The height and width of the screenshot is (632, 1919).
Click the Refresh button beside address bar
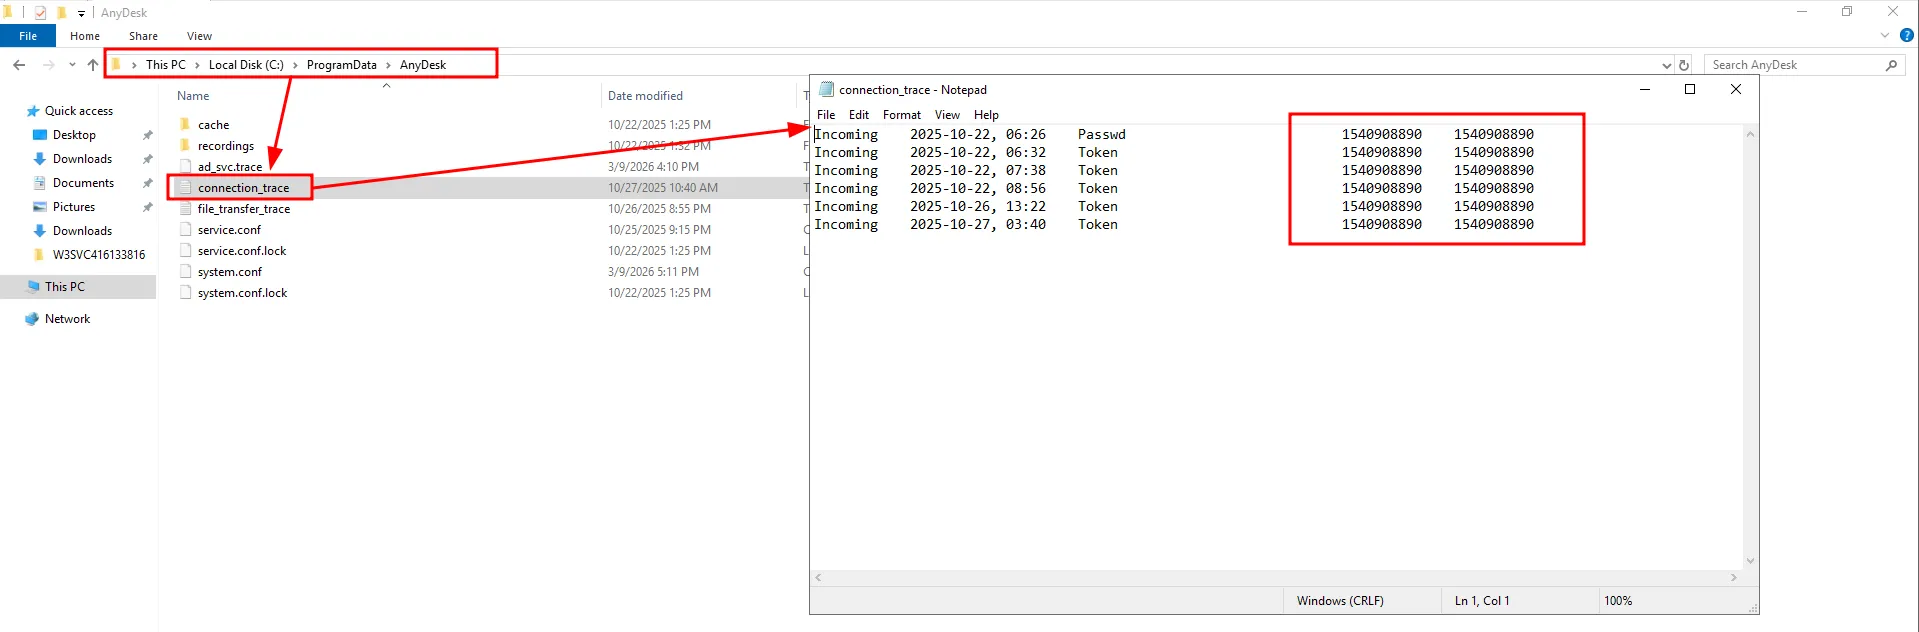(x=1684, y=65)
